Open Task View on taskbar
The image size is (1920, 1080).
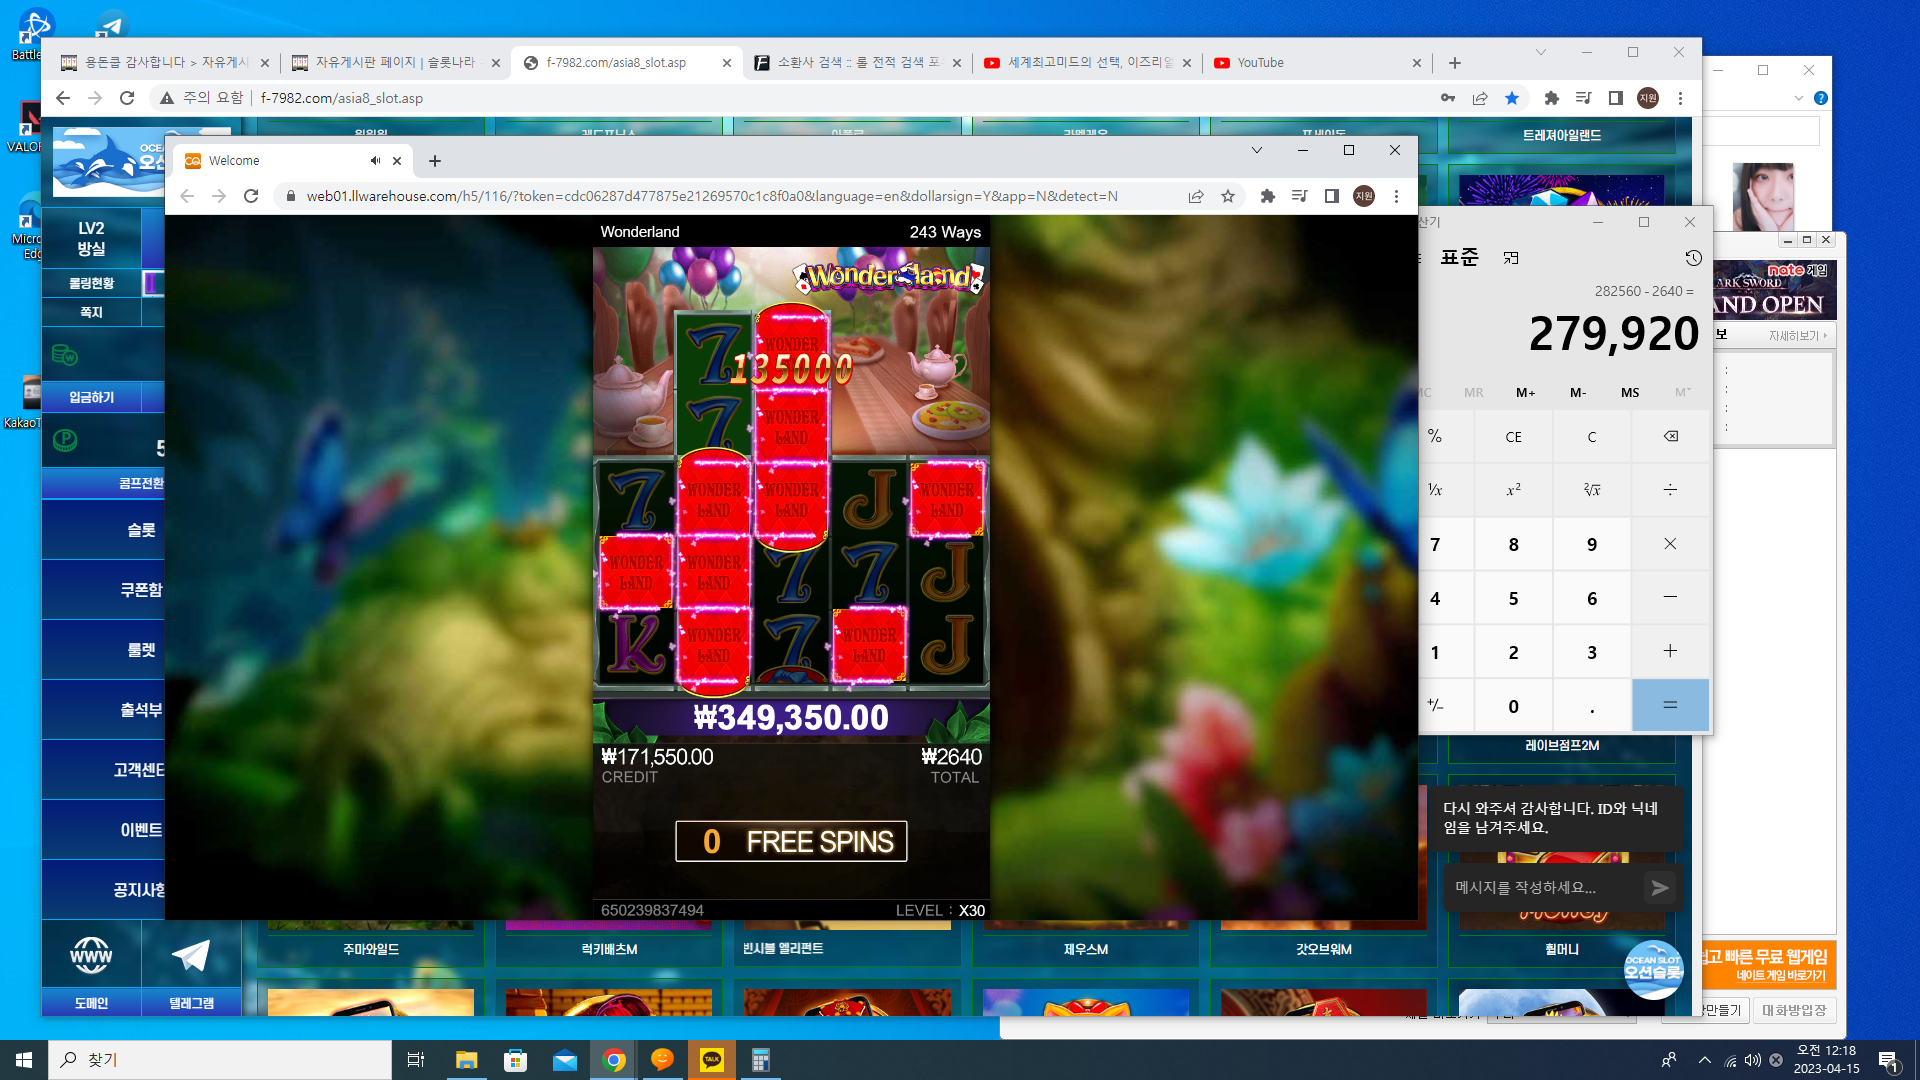click(416, 1060)
